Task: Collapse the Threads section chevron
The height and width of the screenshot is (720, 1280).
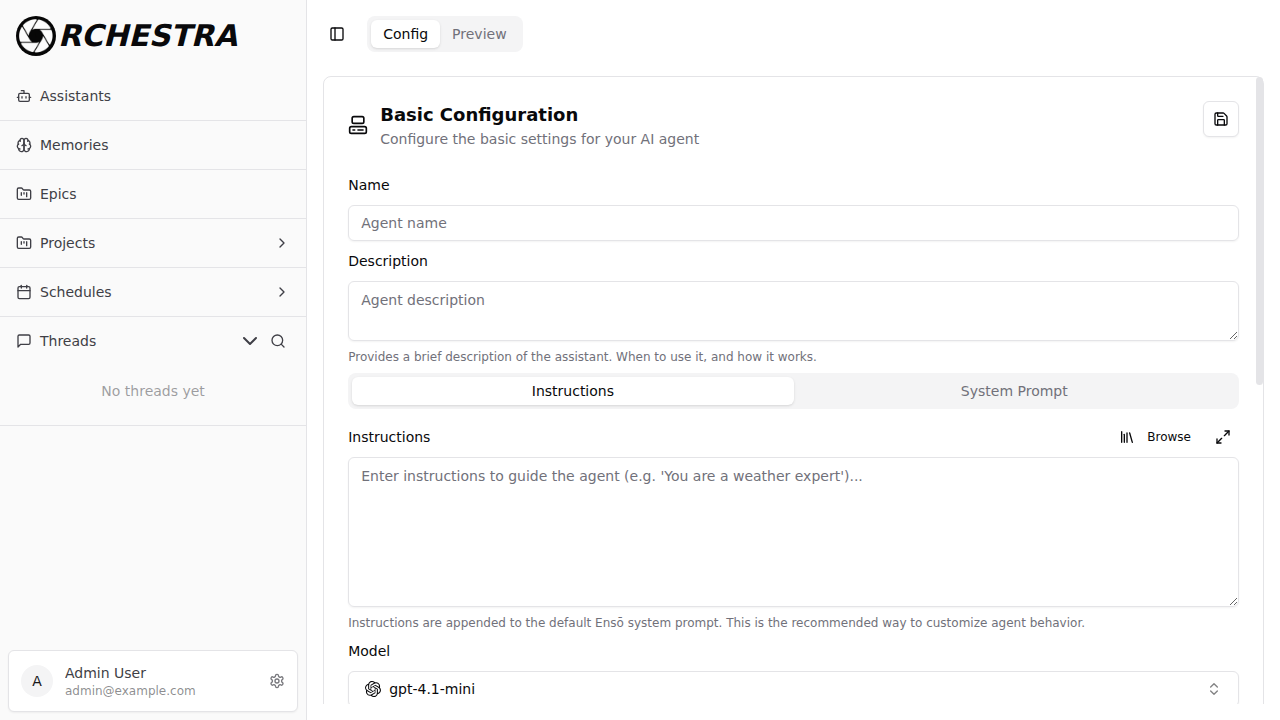Action: (250, 341)
